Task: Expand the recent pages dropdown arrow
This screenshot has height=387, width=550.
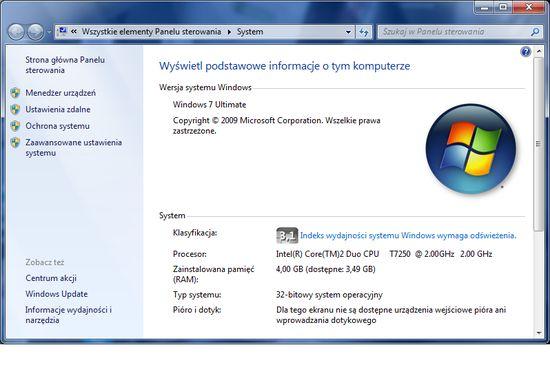Action: point(49,32)
